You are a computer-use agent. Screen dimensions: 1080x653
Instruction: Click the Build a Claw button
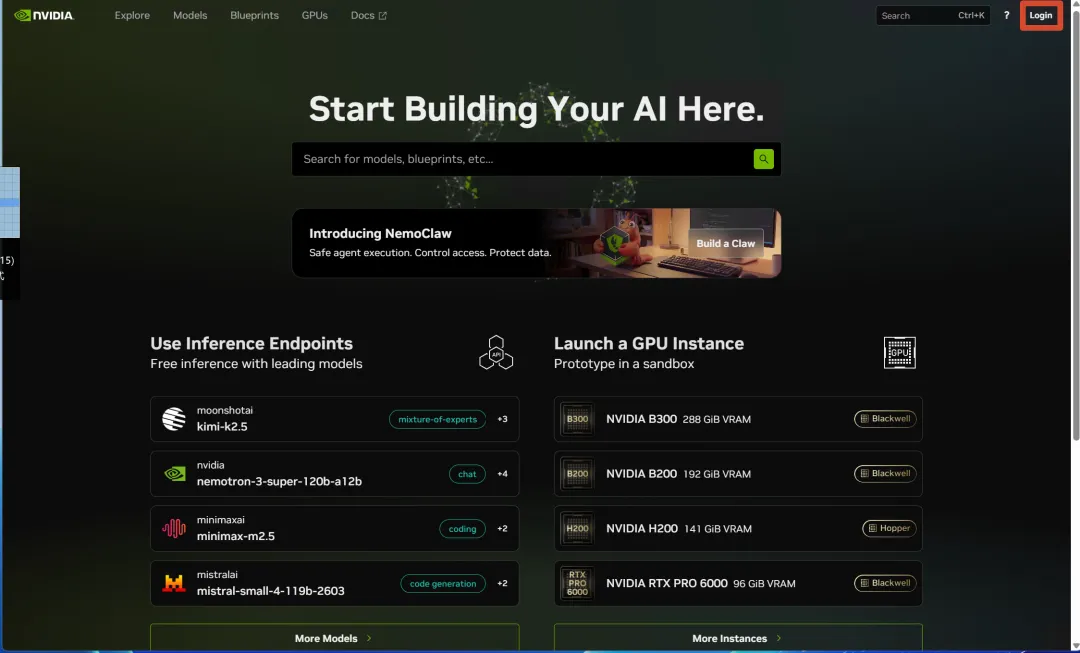[x=725, y=243]
